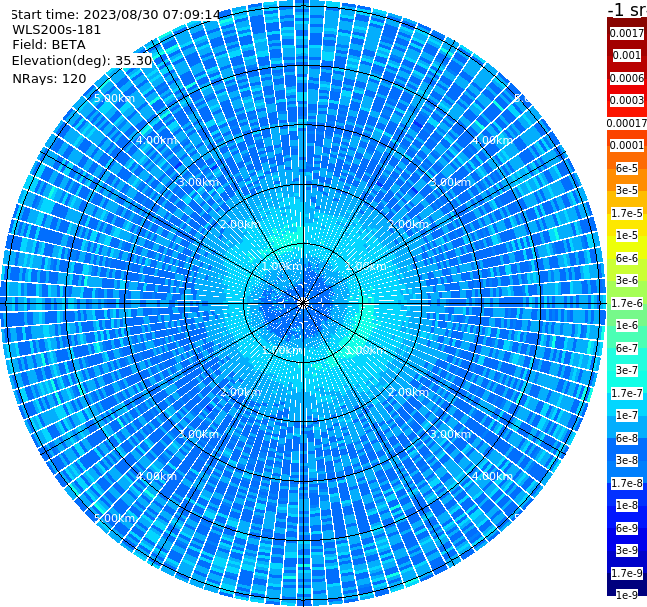Click the Field: BETA label
The width and height of the screenshot is (647, 607).
click(x=49, y=45)
